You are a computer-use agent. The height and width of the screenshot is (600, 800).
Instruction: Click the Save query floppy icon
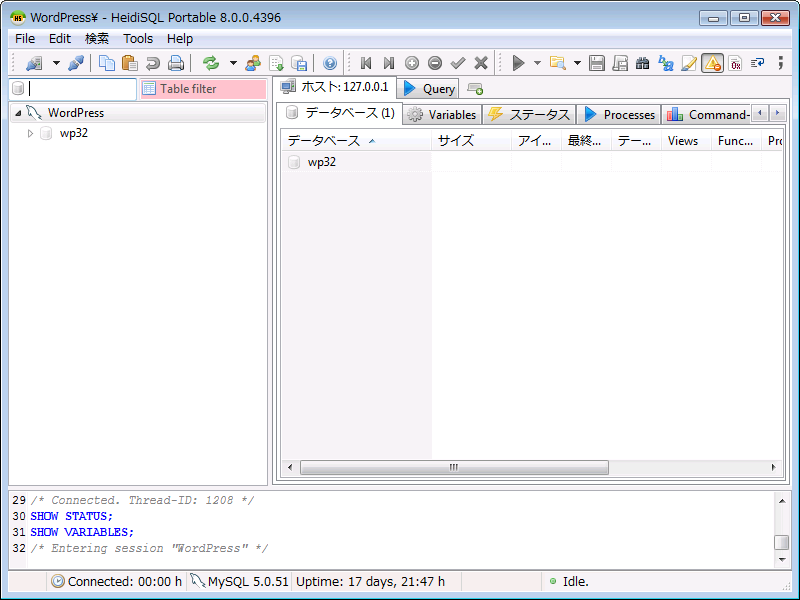596,63
